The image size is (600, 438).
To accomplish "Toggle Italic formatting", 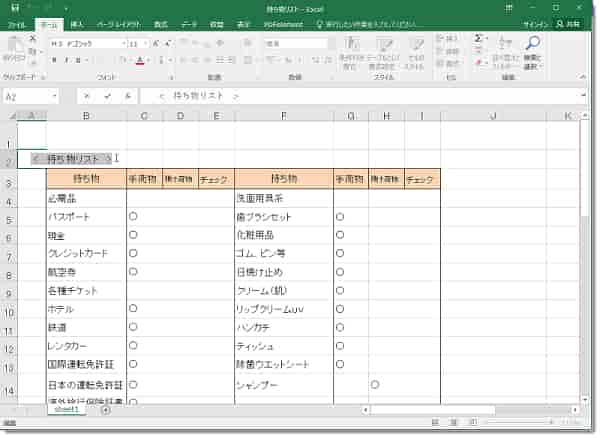I will 65,60.
